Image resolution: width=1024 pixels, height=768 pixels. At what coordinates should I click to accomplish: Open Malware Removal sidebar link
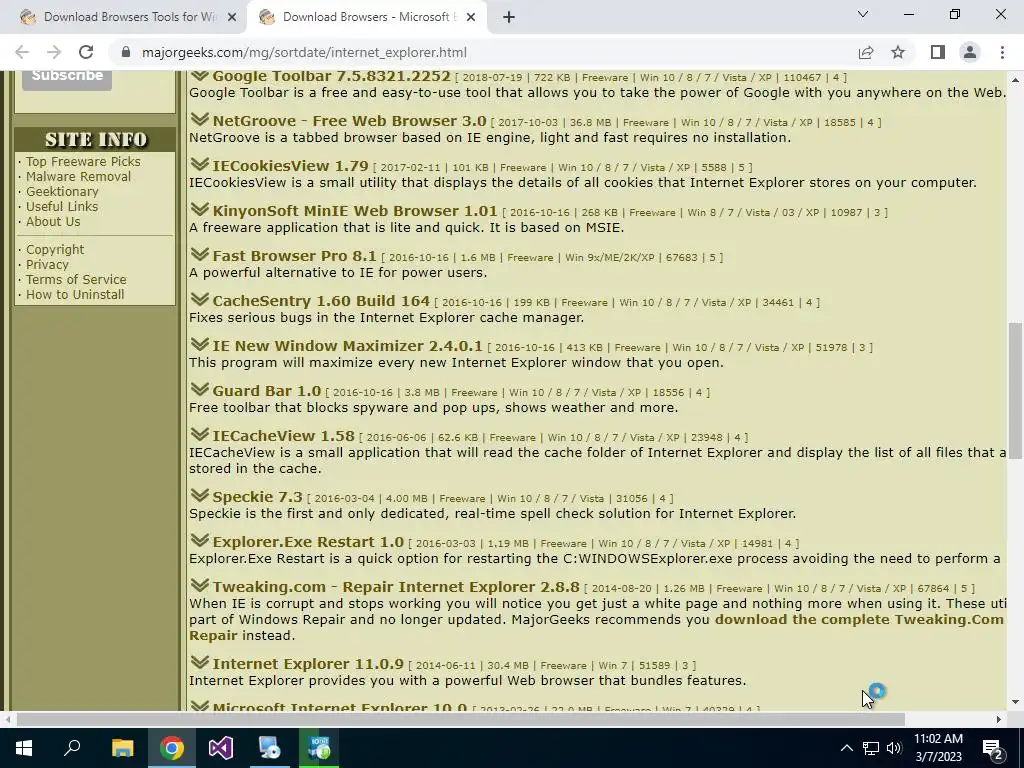[x=78, y=176]
